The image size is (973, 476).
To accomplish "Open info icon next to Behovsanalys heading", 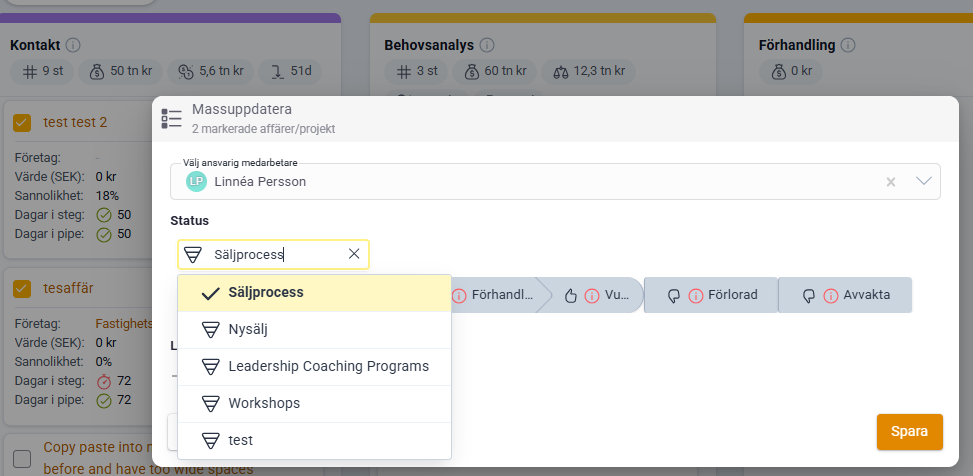I will [x=487, y=45].
